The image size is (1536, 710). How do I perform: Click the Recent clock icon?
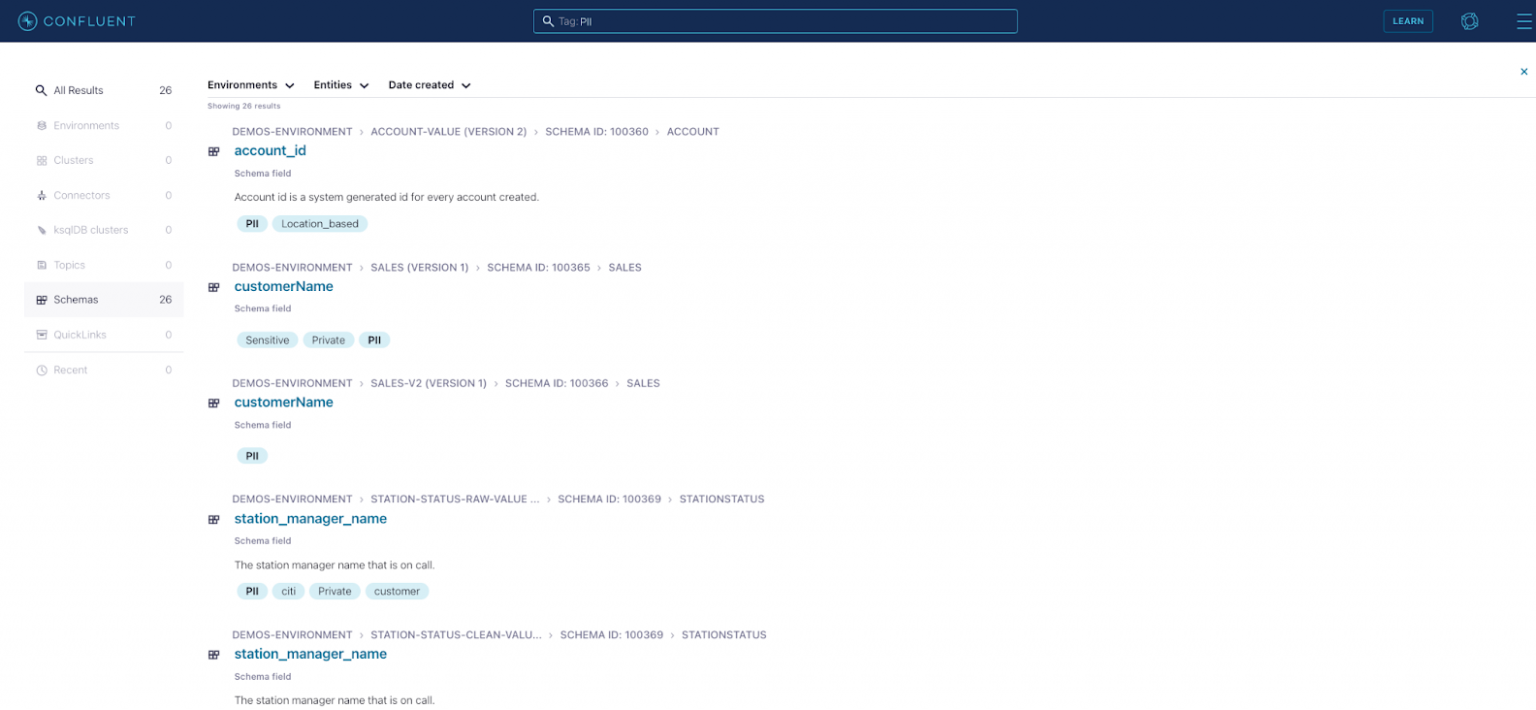pyautogui.click(x=42, y=371)
